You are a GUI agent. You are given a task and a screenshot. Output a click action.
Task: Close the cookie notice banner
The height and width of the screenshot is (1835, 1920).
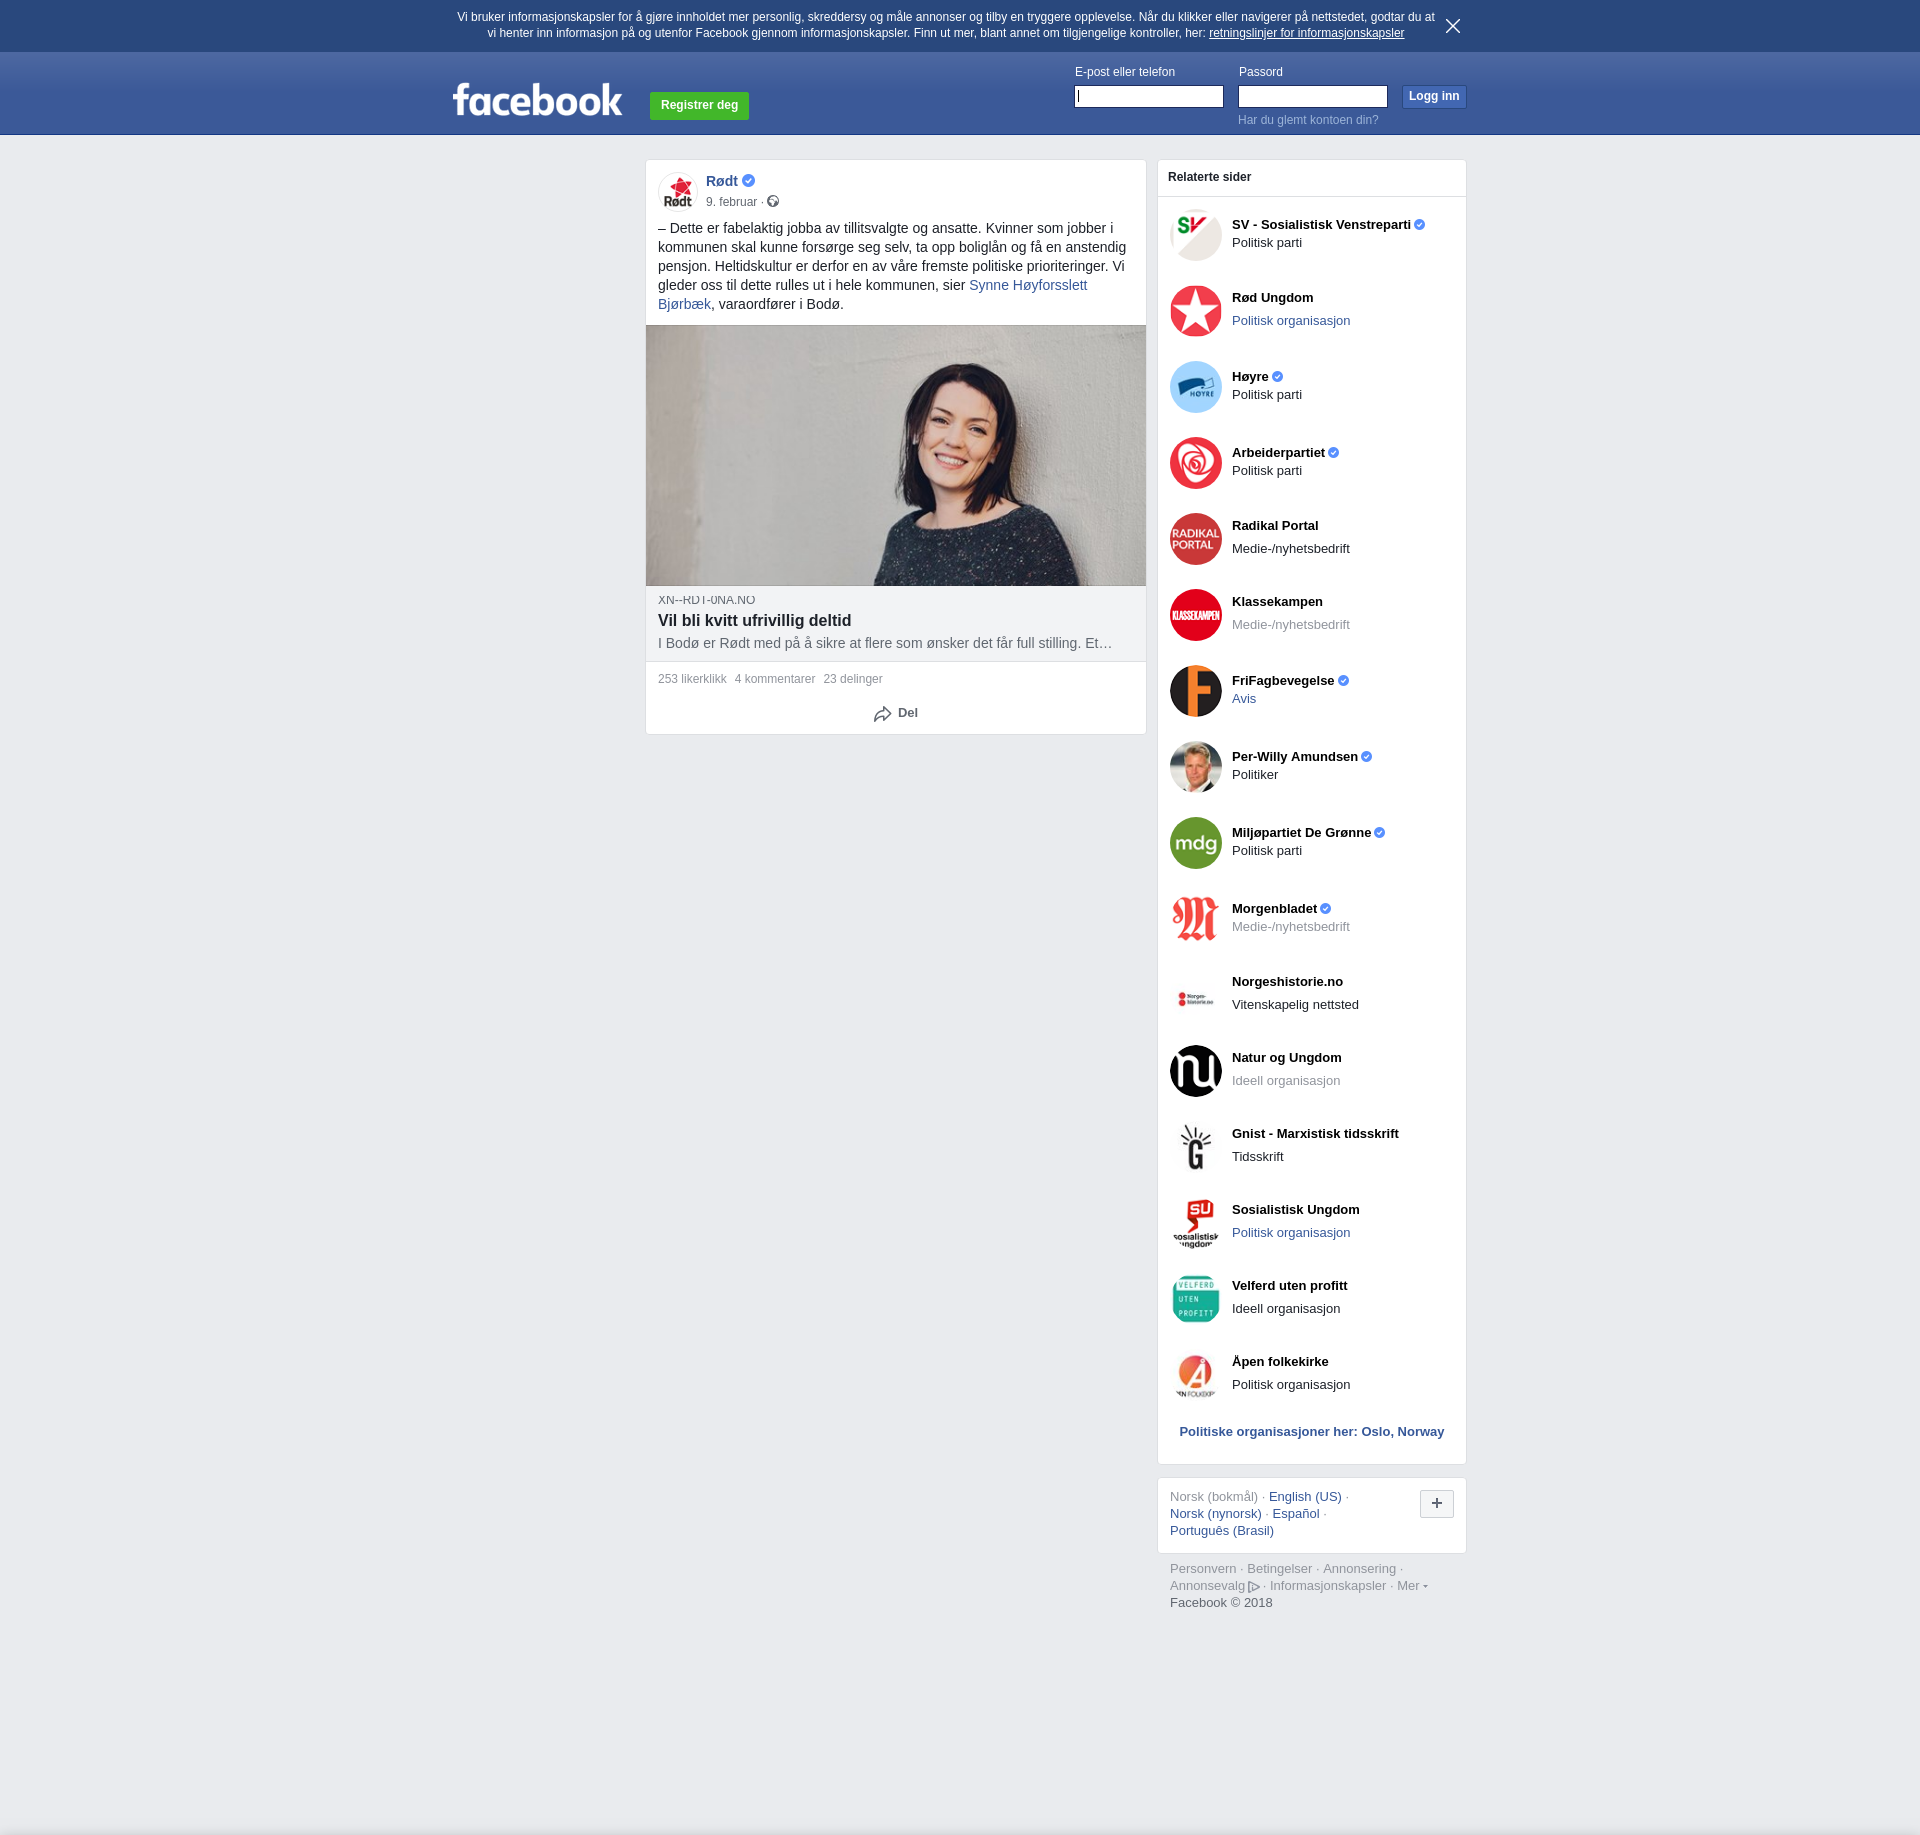tap(1453, 26)
